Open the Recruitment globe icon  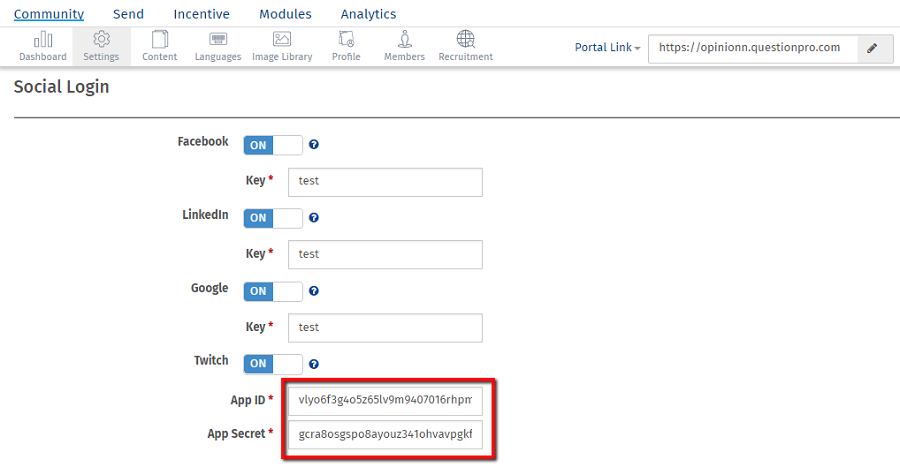point(465,39)
